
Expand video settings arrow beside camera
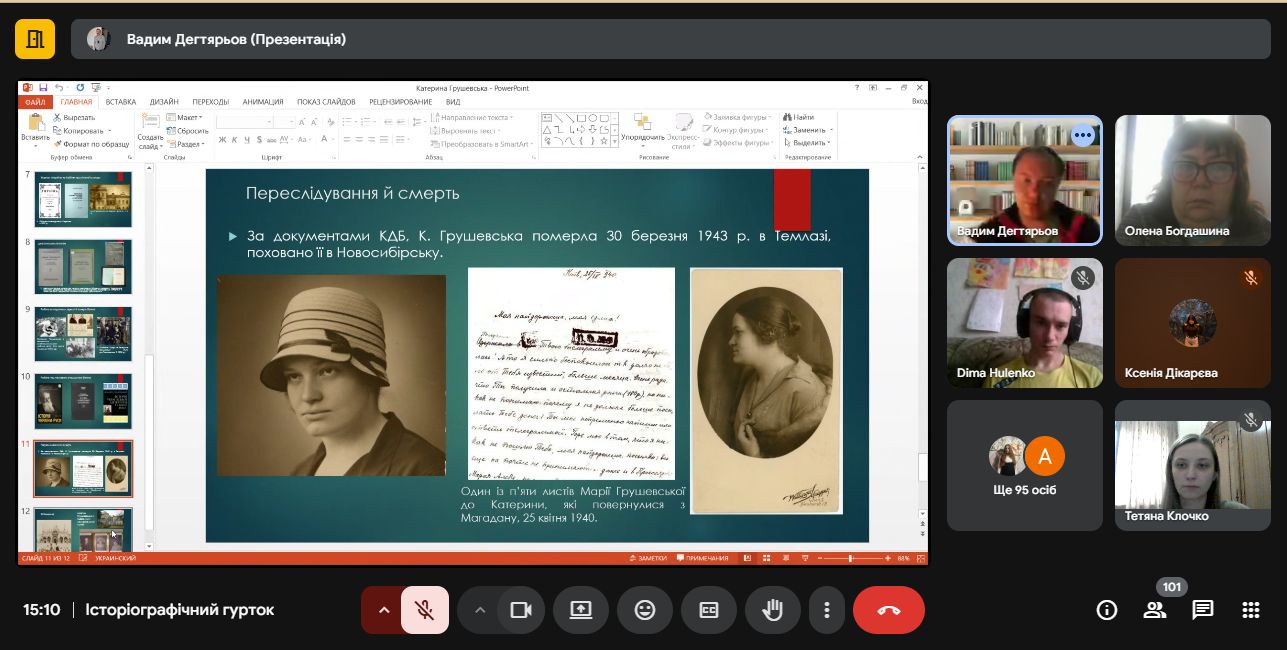(x=479, y=610)
